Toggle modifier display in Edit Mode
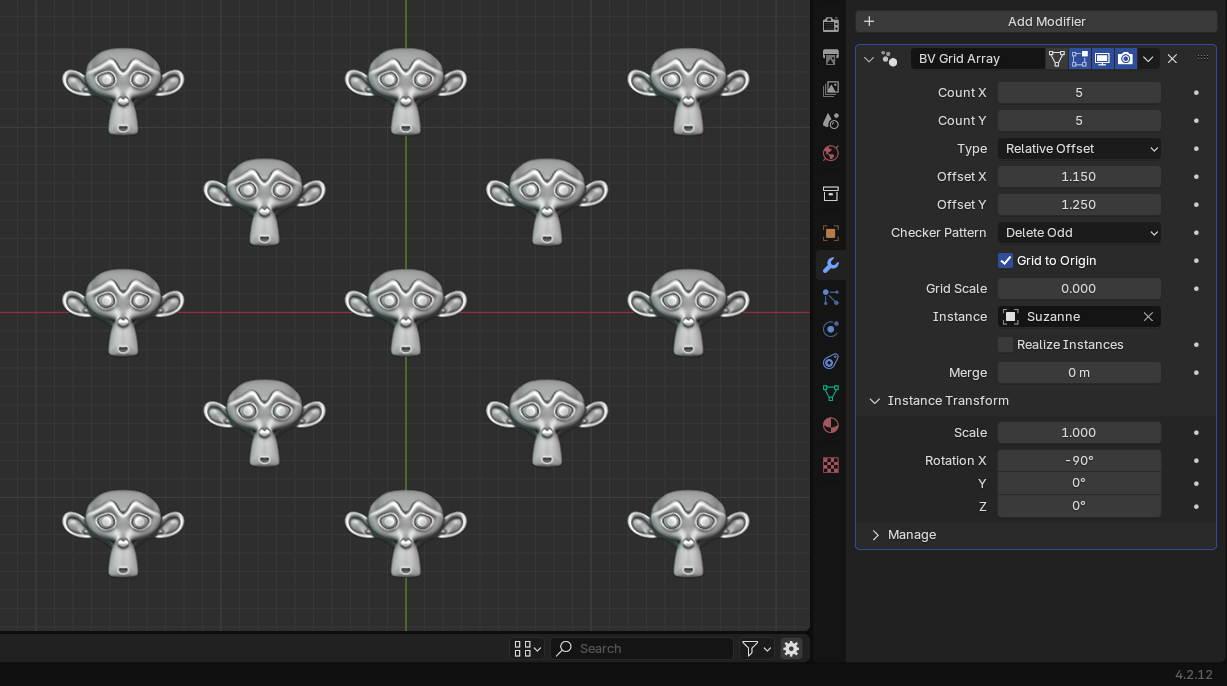 pos(1079,59)
